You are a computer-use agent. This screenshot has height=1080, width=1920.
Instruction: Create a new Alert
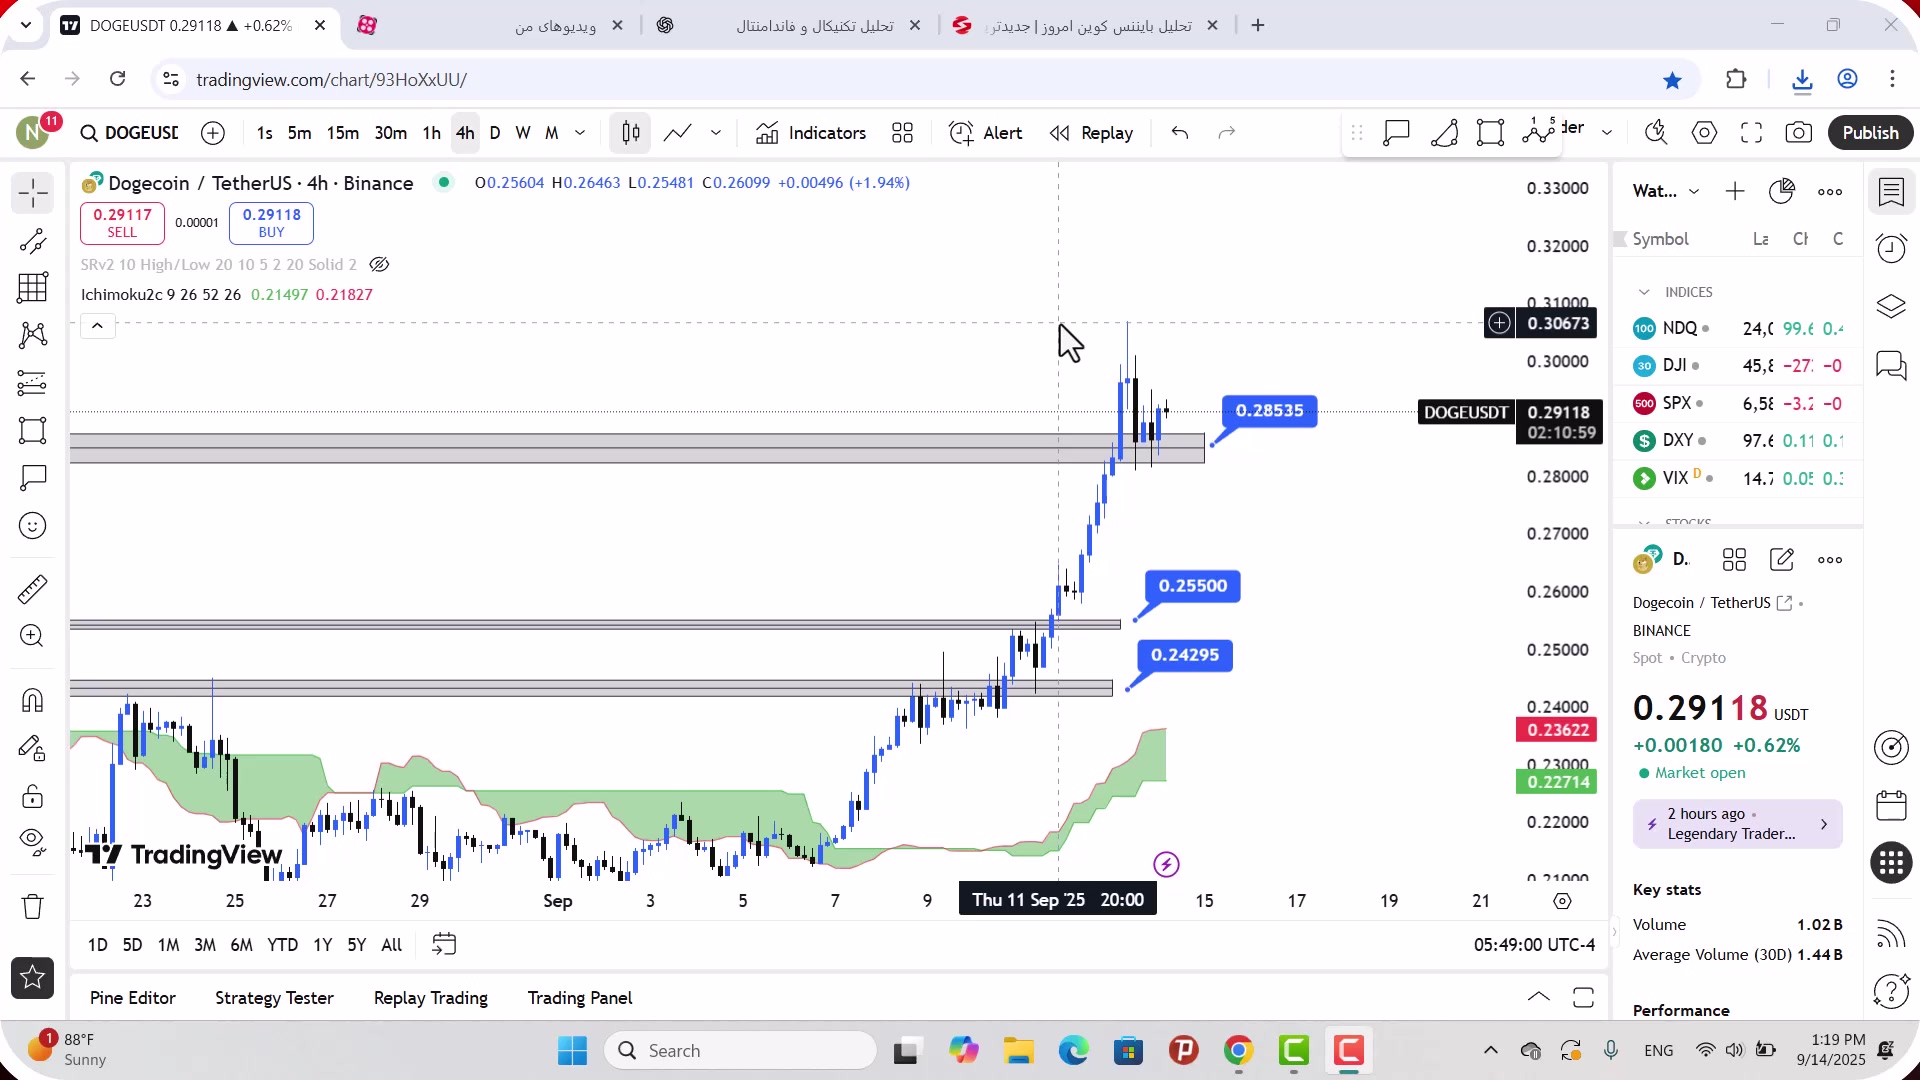[985, 133]
